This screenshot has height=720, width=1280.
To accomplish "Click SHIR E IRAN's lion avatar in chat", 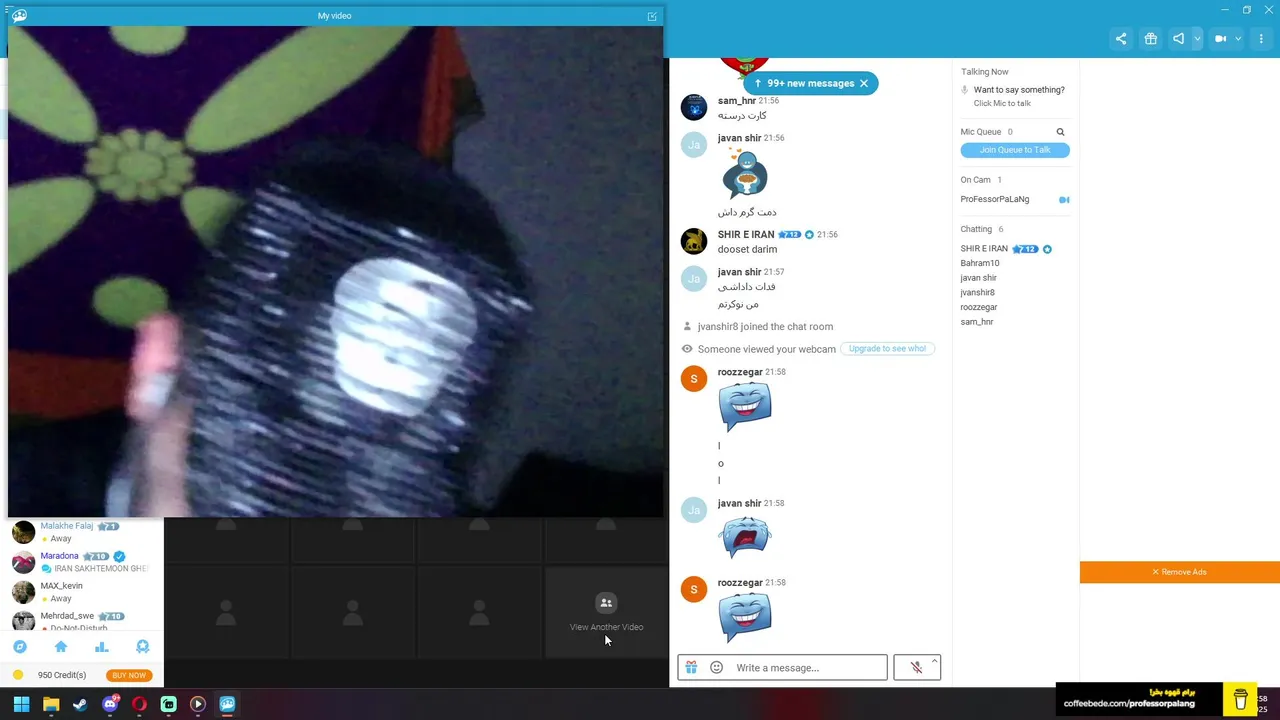I will (x=694, y=241).
